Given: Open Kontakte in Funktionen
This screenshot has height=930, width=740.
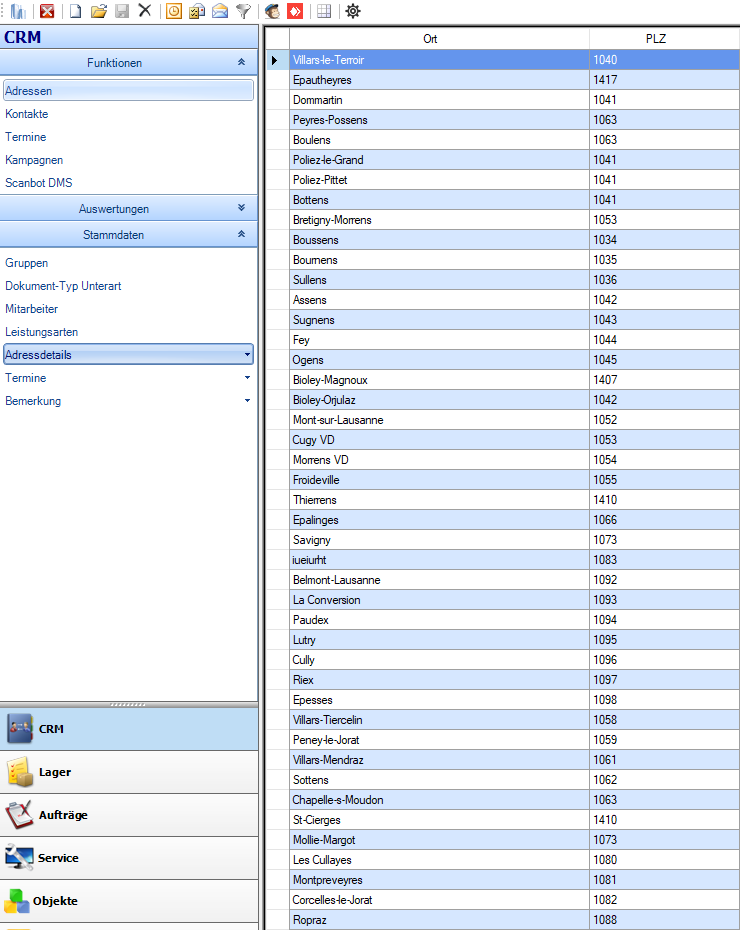Looking at the screenshot, I should click(27, 114).
